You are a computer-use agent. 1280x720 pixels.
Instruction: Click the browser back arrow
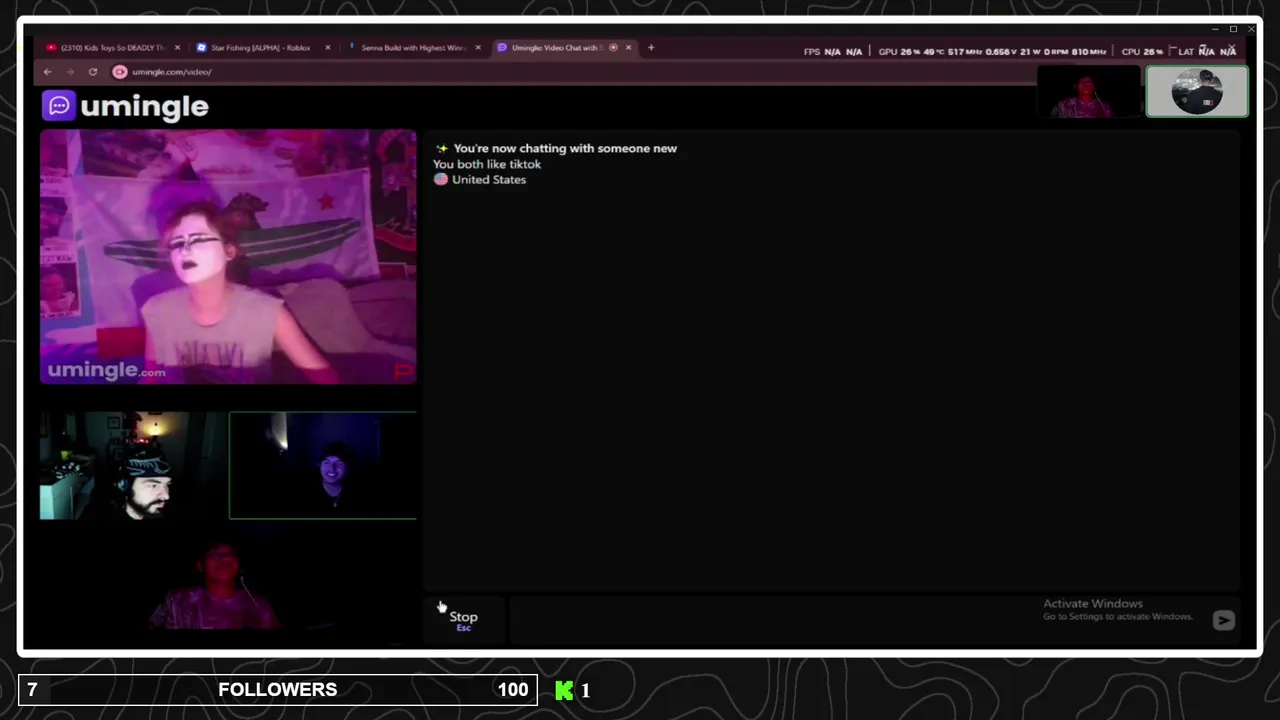point(47,72)
